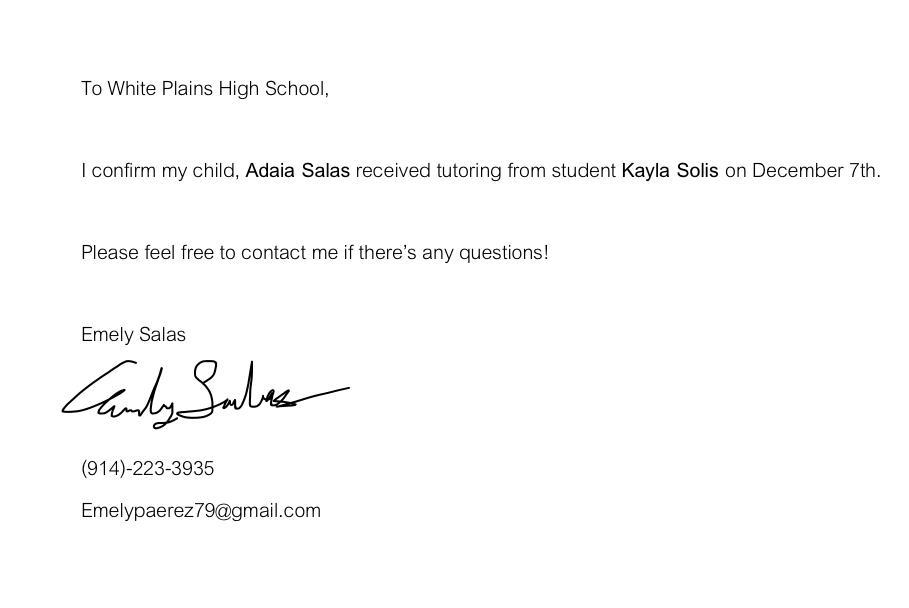Click the date text December 7th
This screenshot has height=608, width=909.
814,171
